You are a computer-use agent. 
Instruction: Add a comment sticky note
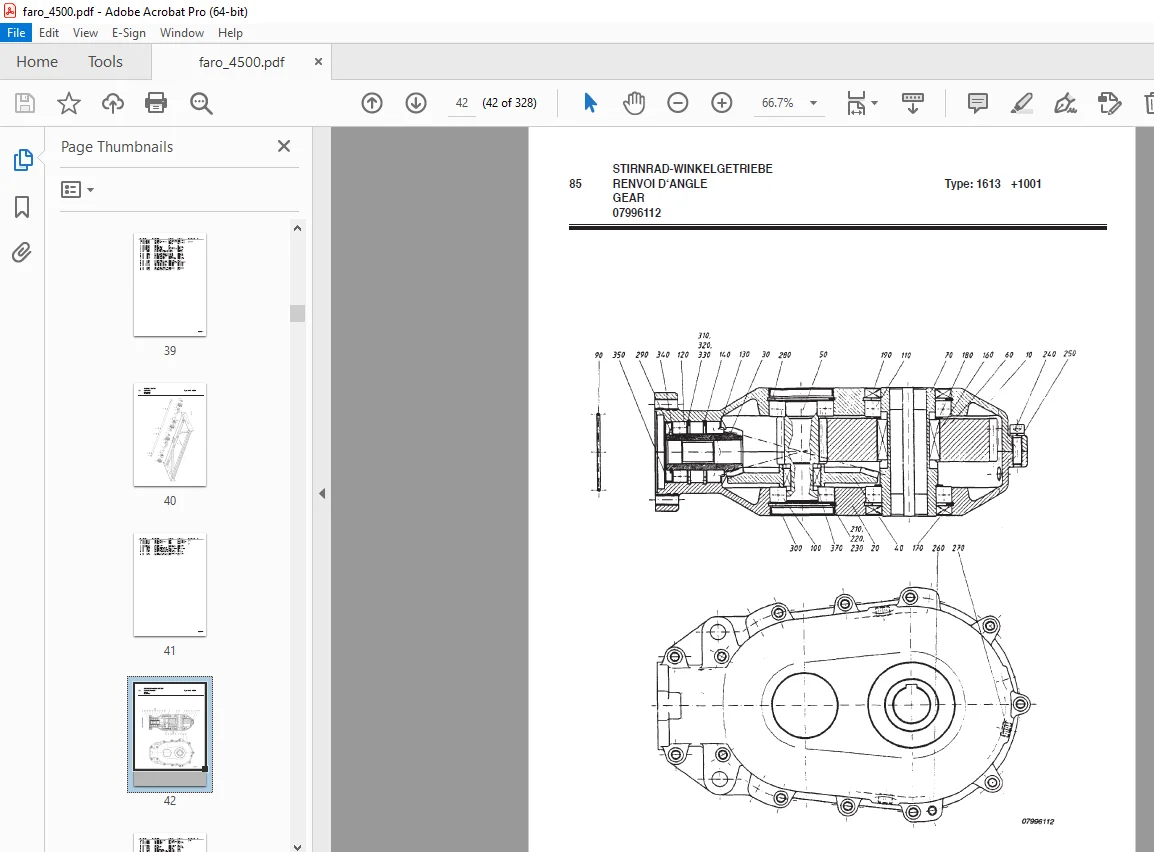pos(977,103)
